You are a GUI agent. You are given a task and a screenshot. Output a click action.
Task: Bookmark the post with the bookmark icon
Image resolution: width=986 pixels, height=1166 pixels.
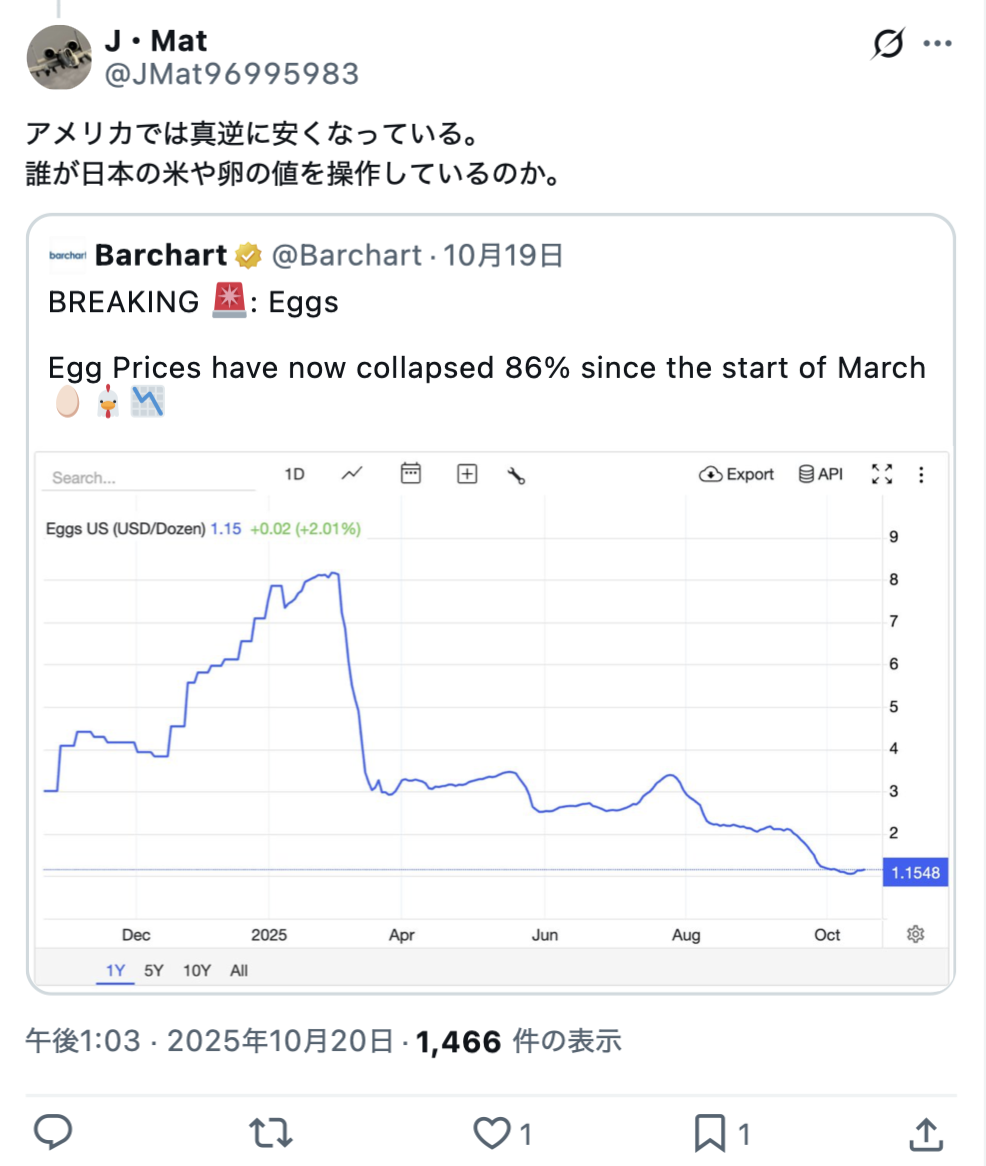click(x=709, y=1132)
